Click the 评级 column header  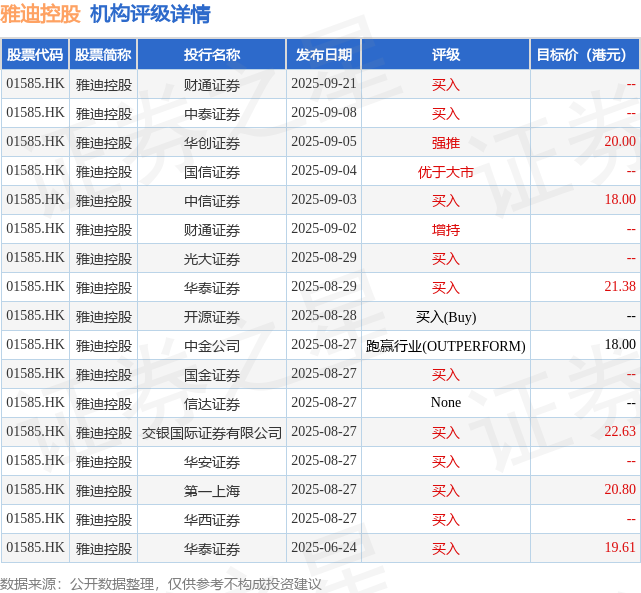click(446, 54)
